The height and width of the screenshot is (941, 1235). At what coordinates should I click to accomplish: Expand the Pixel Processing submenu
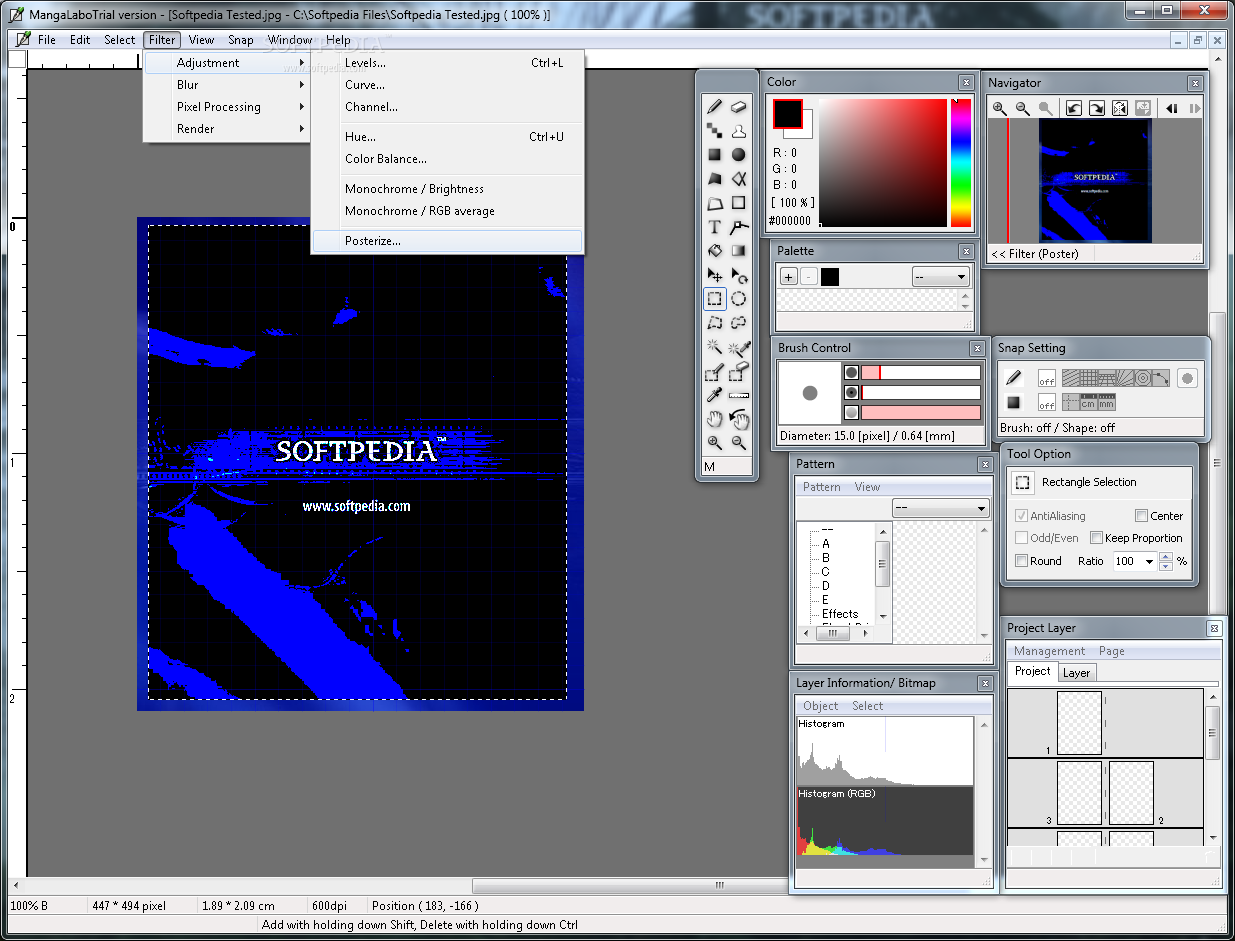(x=228, y=107)
